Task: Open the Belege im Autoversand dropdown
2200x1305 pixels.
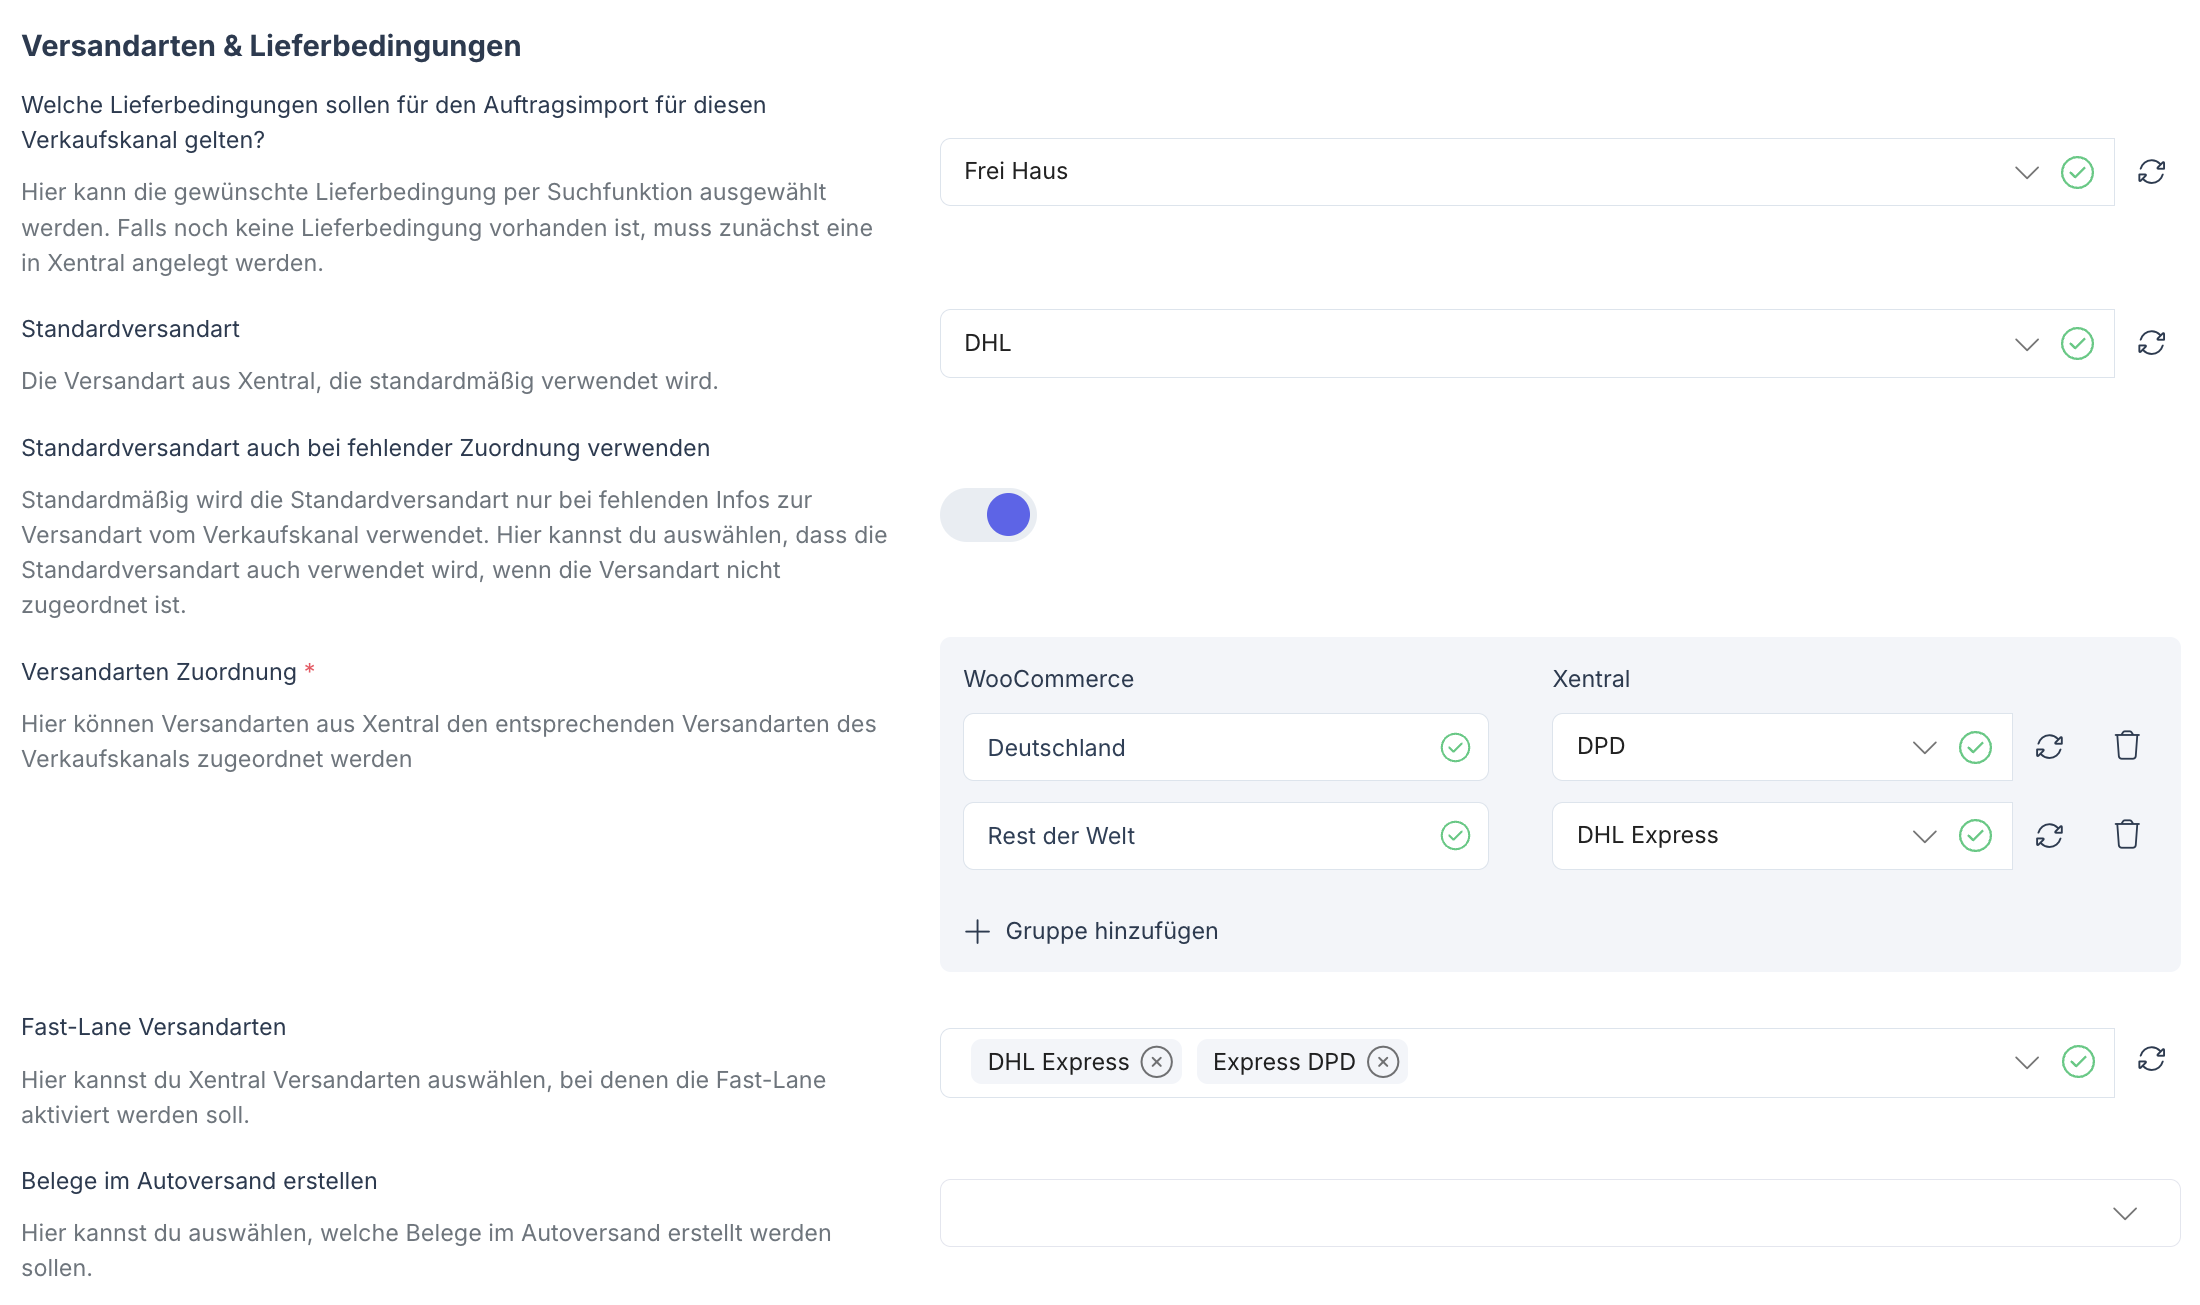Action: (x=2126, y=1213)
